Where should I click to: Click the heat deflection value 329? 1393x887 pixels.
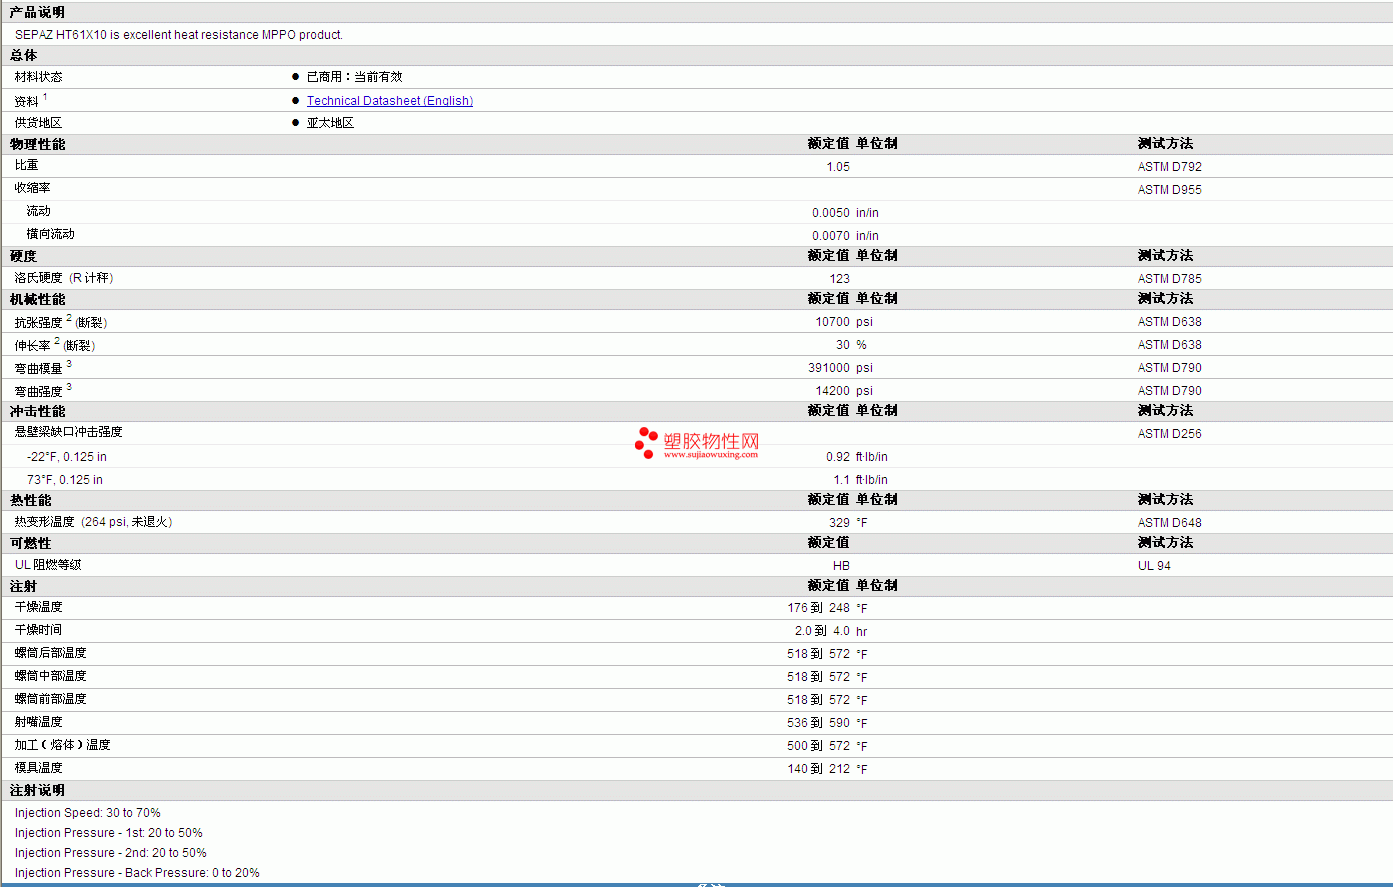click(840, 523)
